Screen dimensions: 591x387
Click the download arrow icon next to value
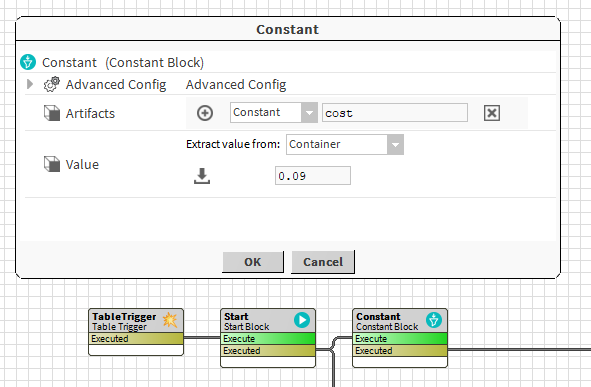(x=202, y=176)
